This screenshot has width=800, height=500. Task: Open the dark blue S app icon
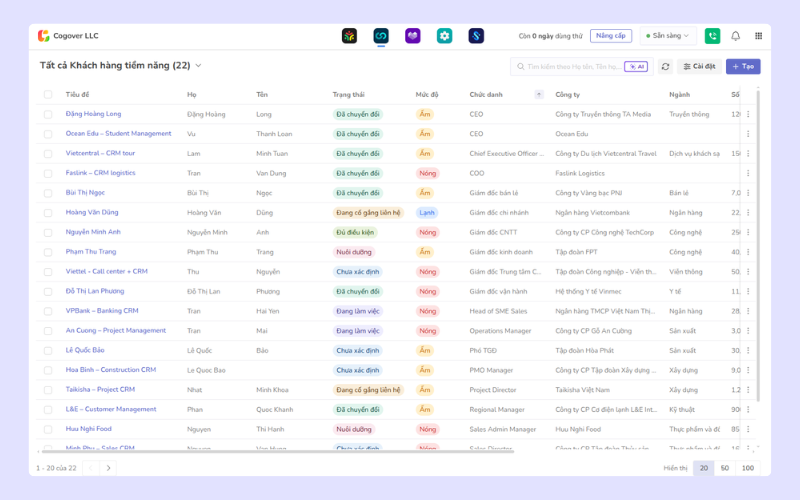[476, 36]
